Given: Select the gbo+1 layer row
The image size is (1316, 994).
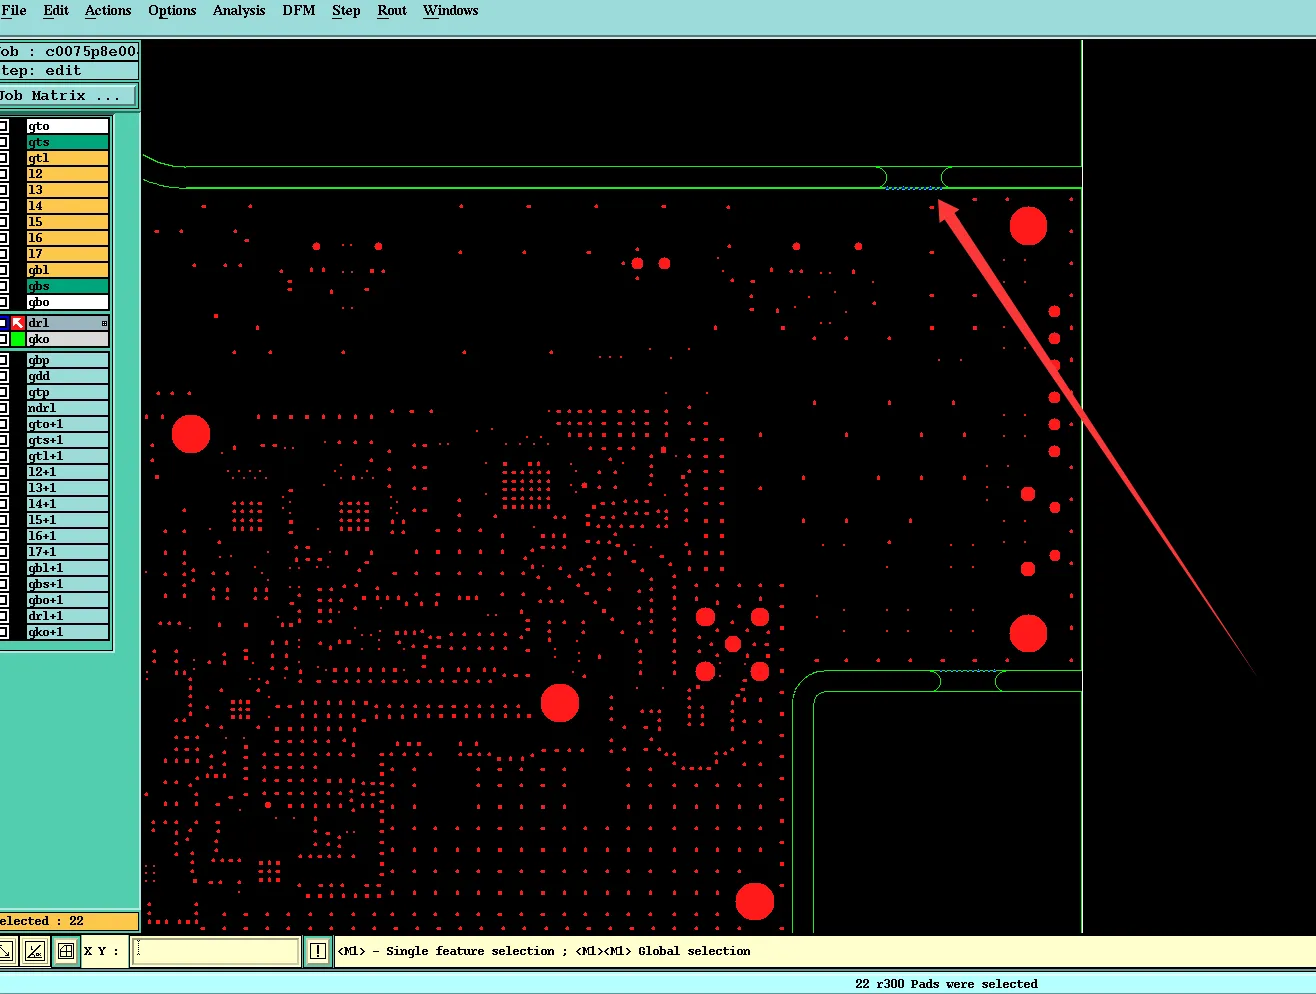Looking at the screenshot, I should 68,600.
